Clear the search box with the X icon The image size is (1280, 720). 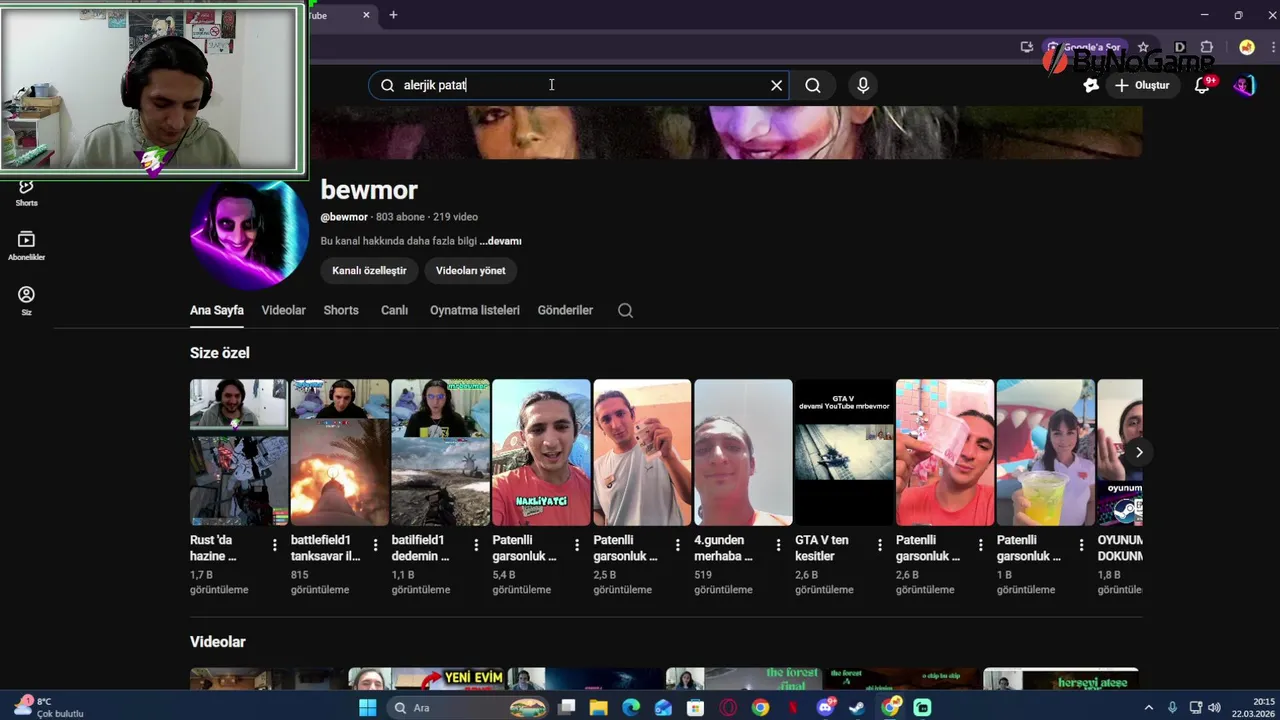tap(776, 86)
